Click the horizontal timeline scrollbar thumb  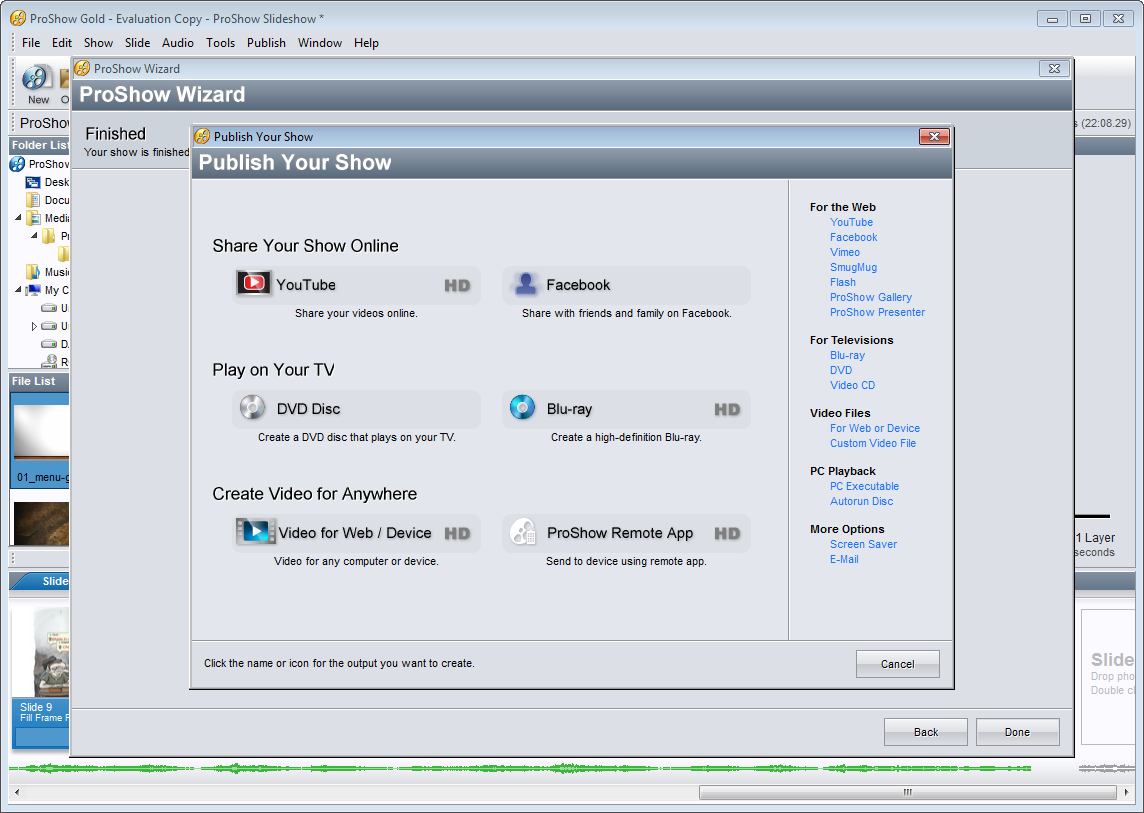[908, 792]
